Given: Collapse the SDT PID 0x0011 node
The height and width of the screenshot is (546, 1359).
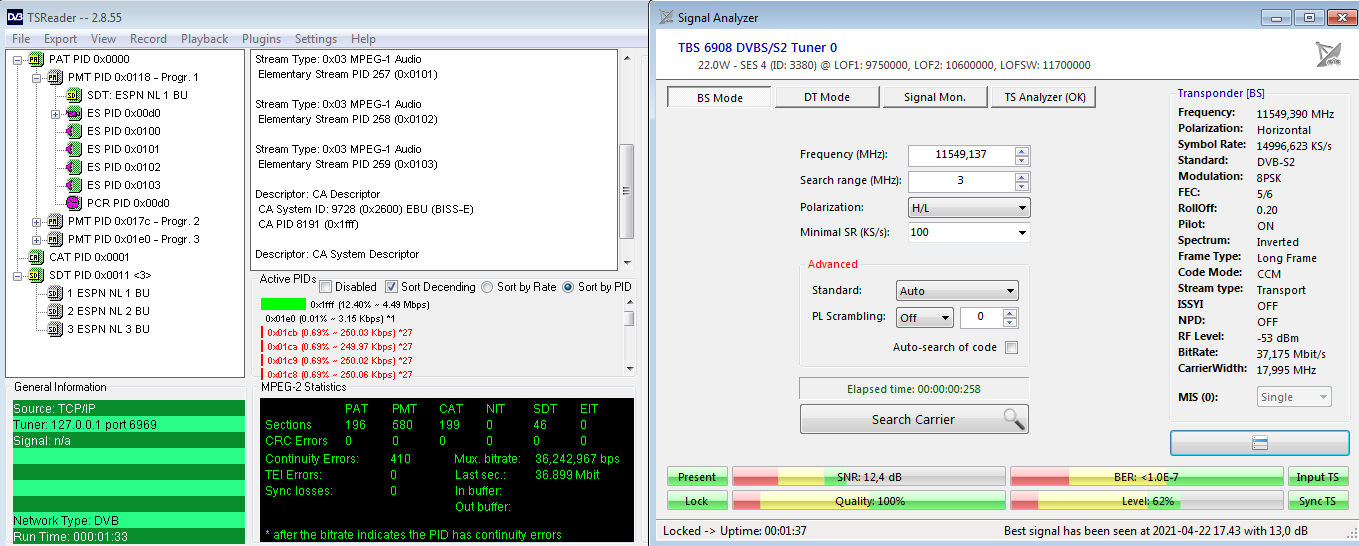Looking at the screenshot, I should coord(19,275).
